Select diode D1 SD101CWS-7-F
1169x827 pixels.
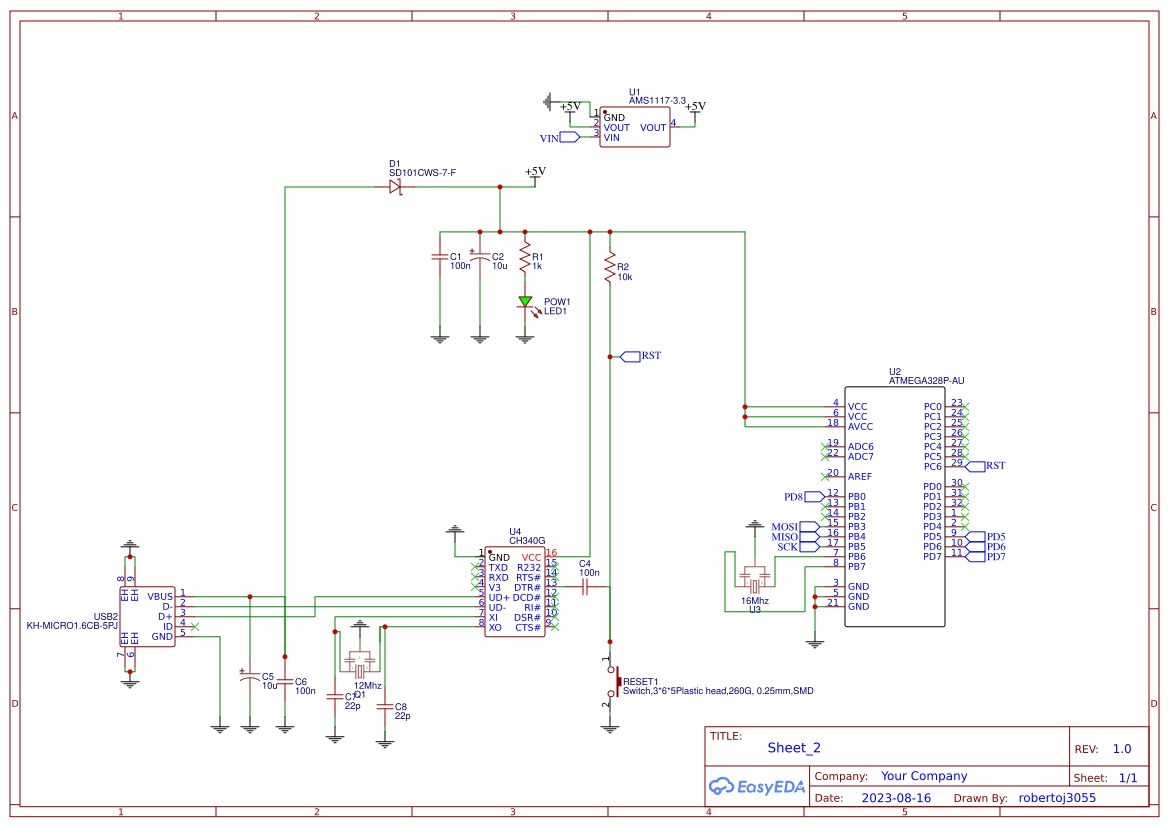point(395,185)
